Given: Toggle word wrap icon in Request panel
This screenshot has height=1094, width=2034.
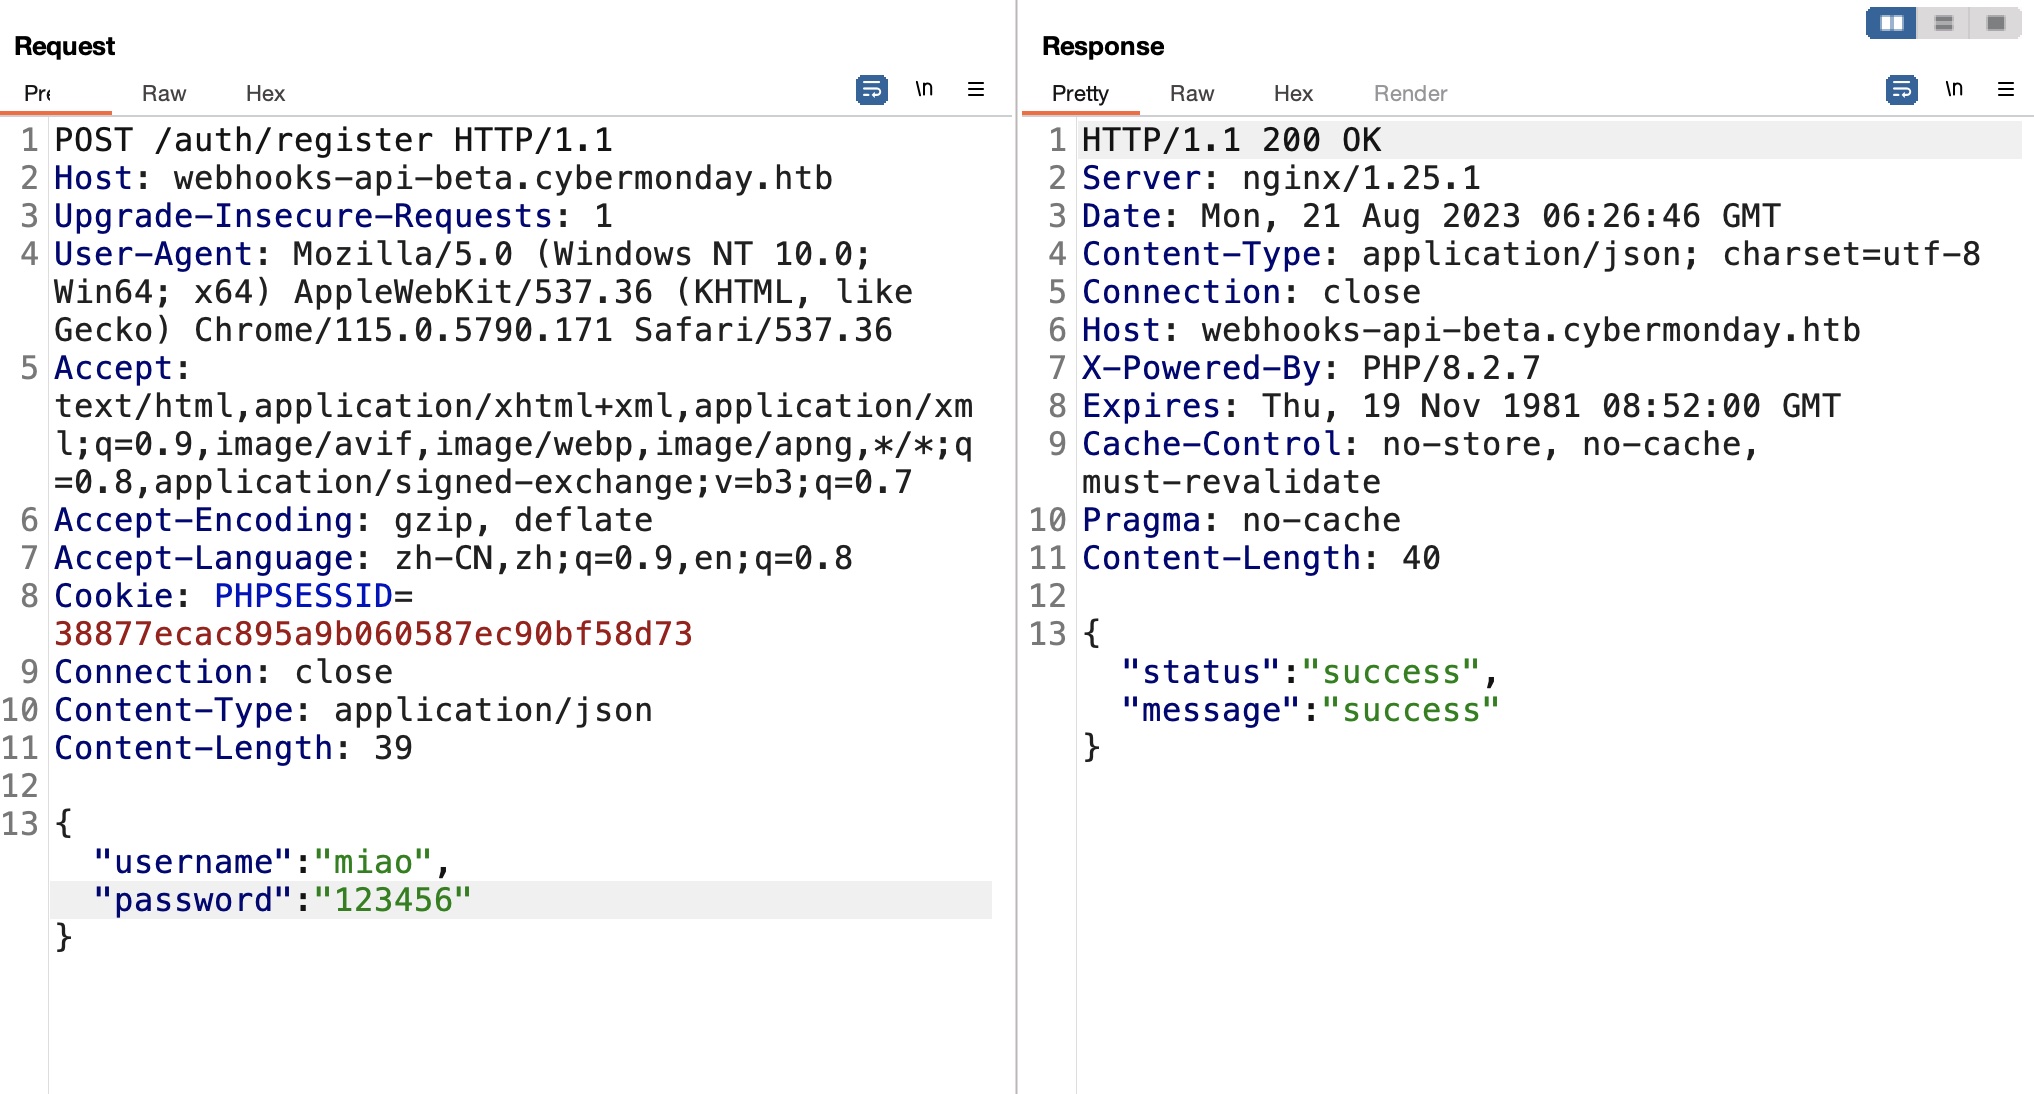Looking at the screenshot, I should click(871, 91).
